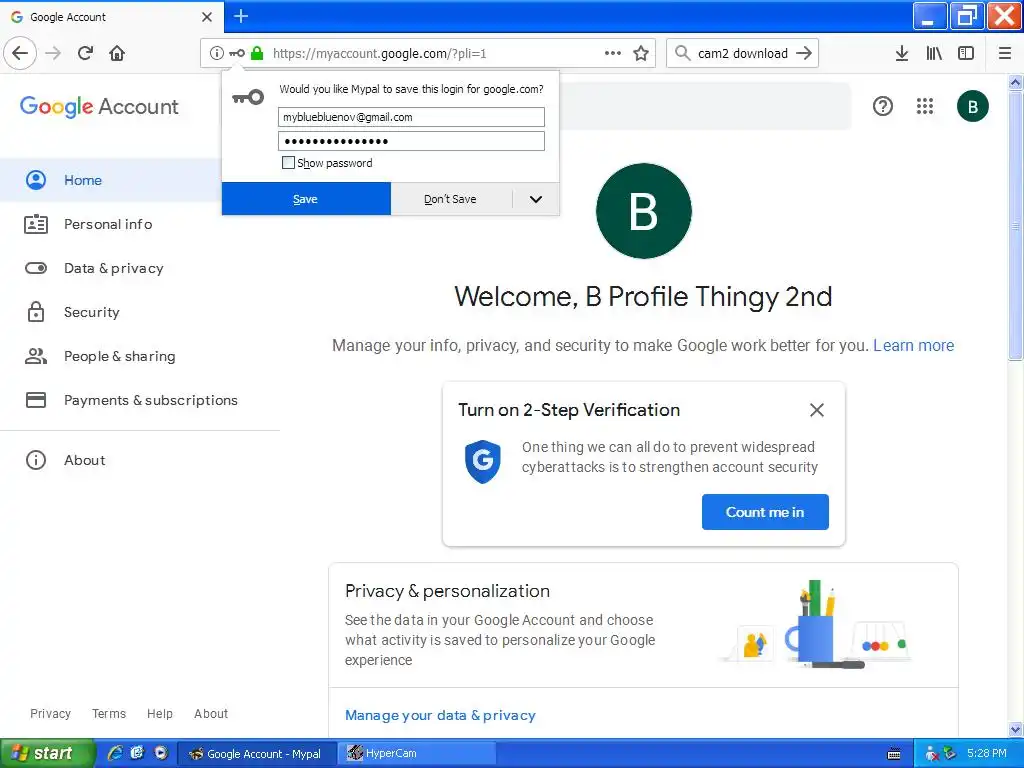This screenshot has width=1024, height=768.
Task: Open the footer About link
Action: (211, 713)
